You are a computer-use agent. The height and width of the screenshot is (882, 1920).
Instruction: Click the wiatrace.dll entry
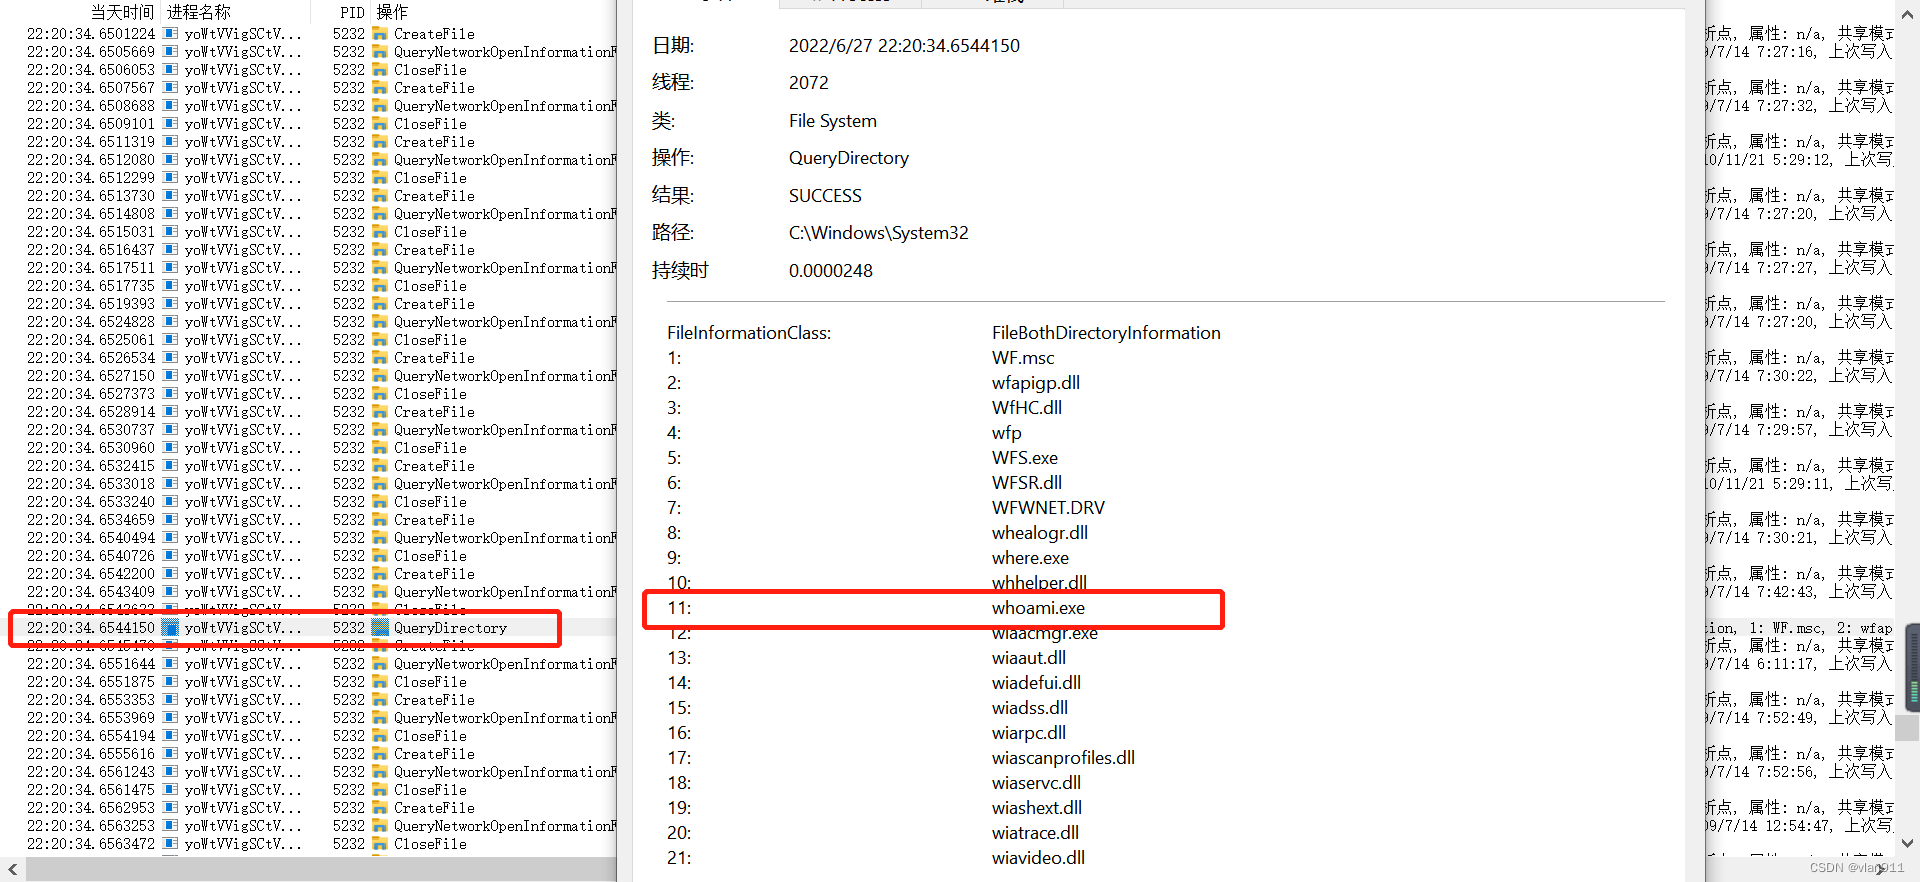(x=1035, y=833)
